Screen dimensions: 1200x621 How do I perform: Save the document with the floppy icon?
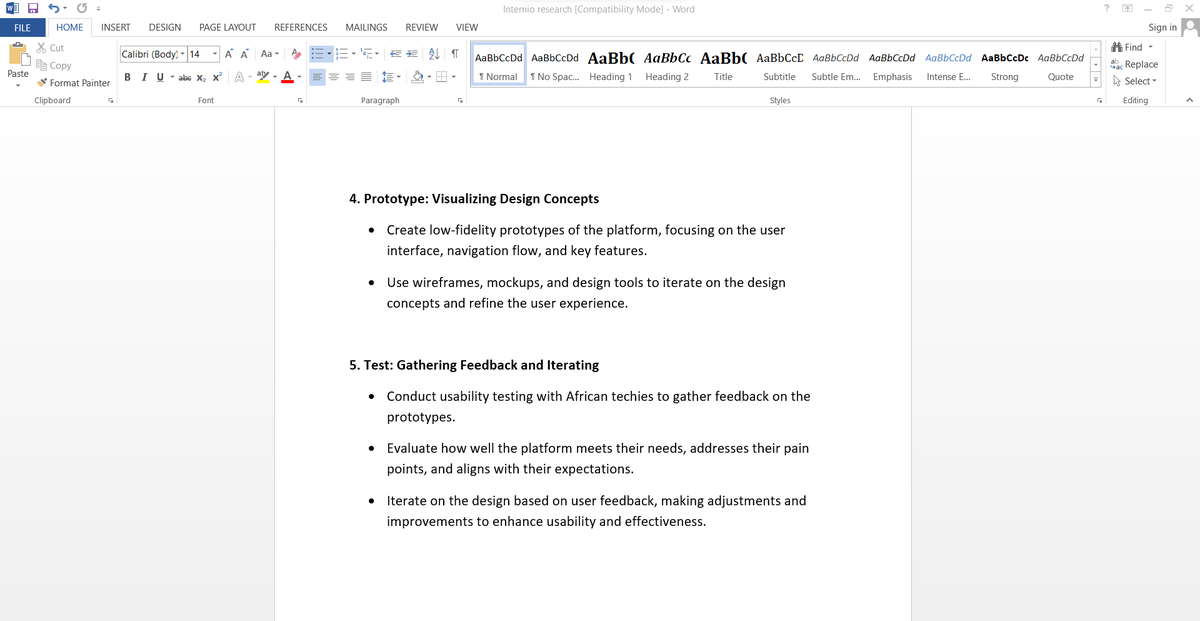click(x=32, y=9)
